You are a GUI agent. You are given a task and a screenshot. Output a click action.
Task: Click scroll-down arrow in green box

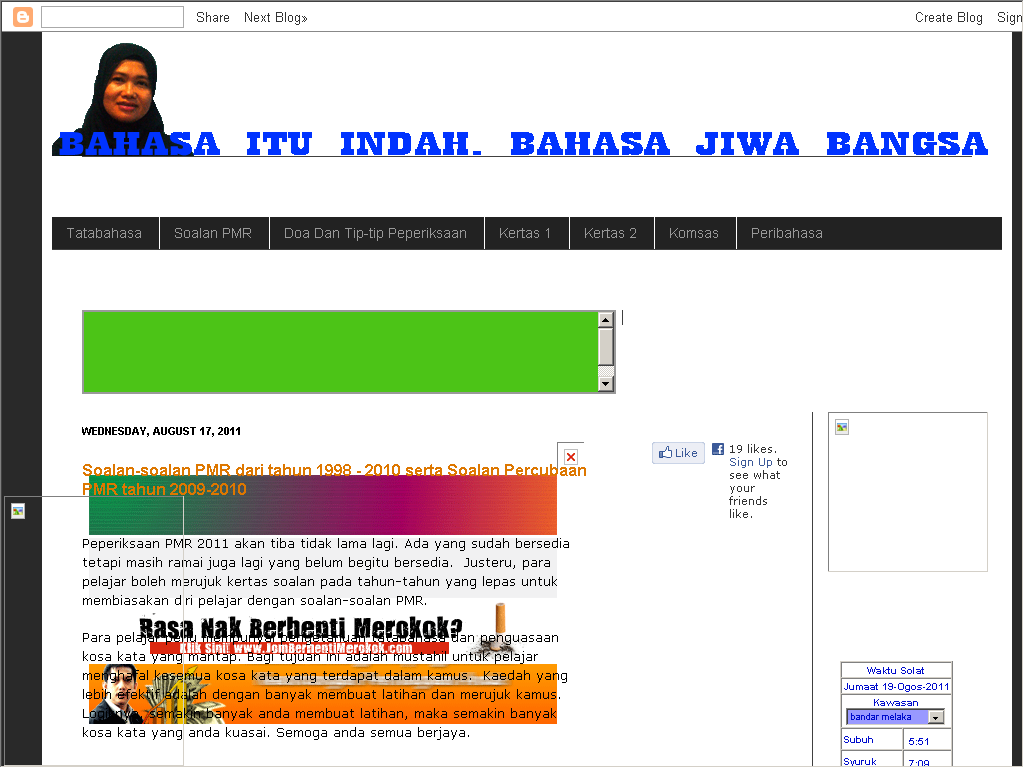tap(605, 383)
